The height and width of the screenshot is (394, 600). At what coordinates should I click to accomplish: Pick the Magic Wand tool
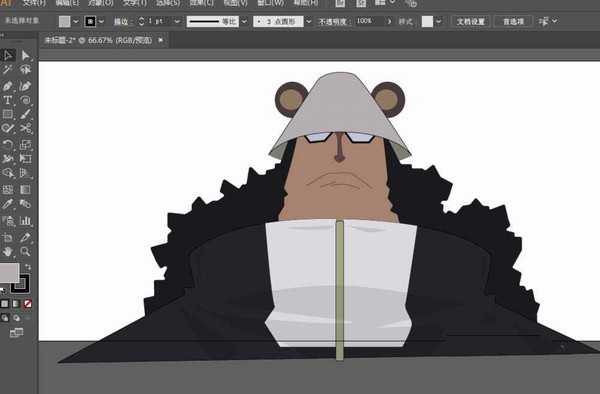click(8, 70)
